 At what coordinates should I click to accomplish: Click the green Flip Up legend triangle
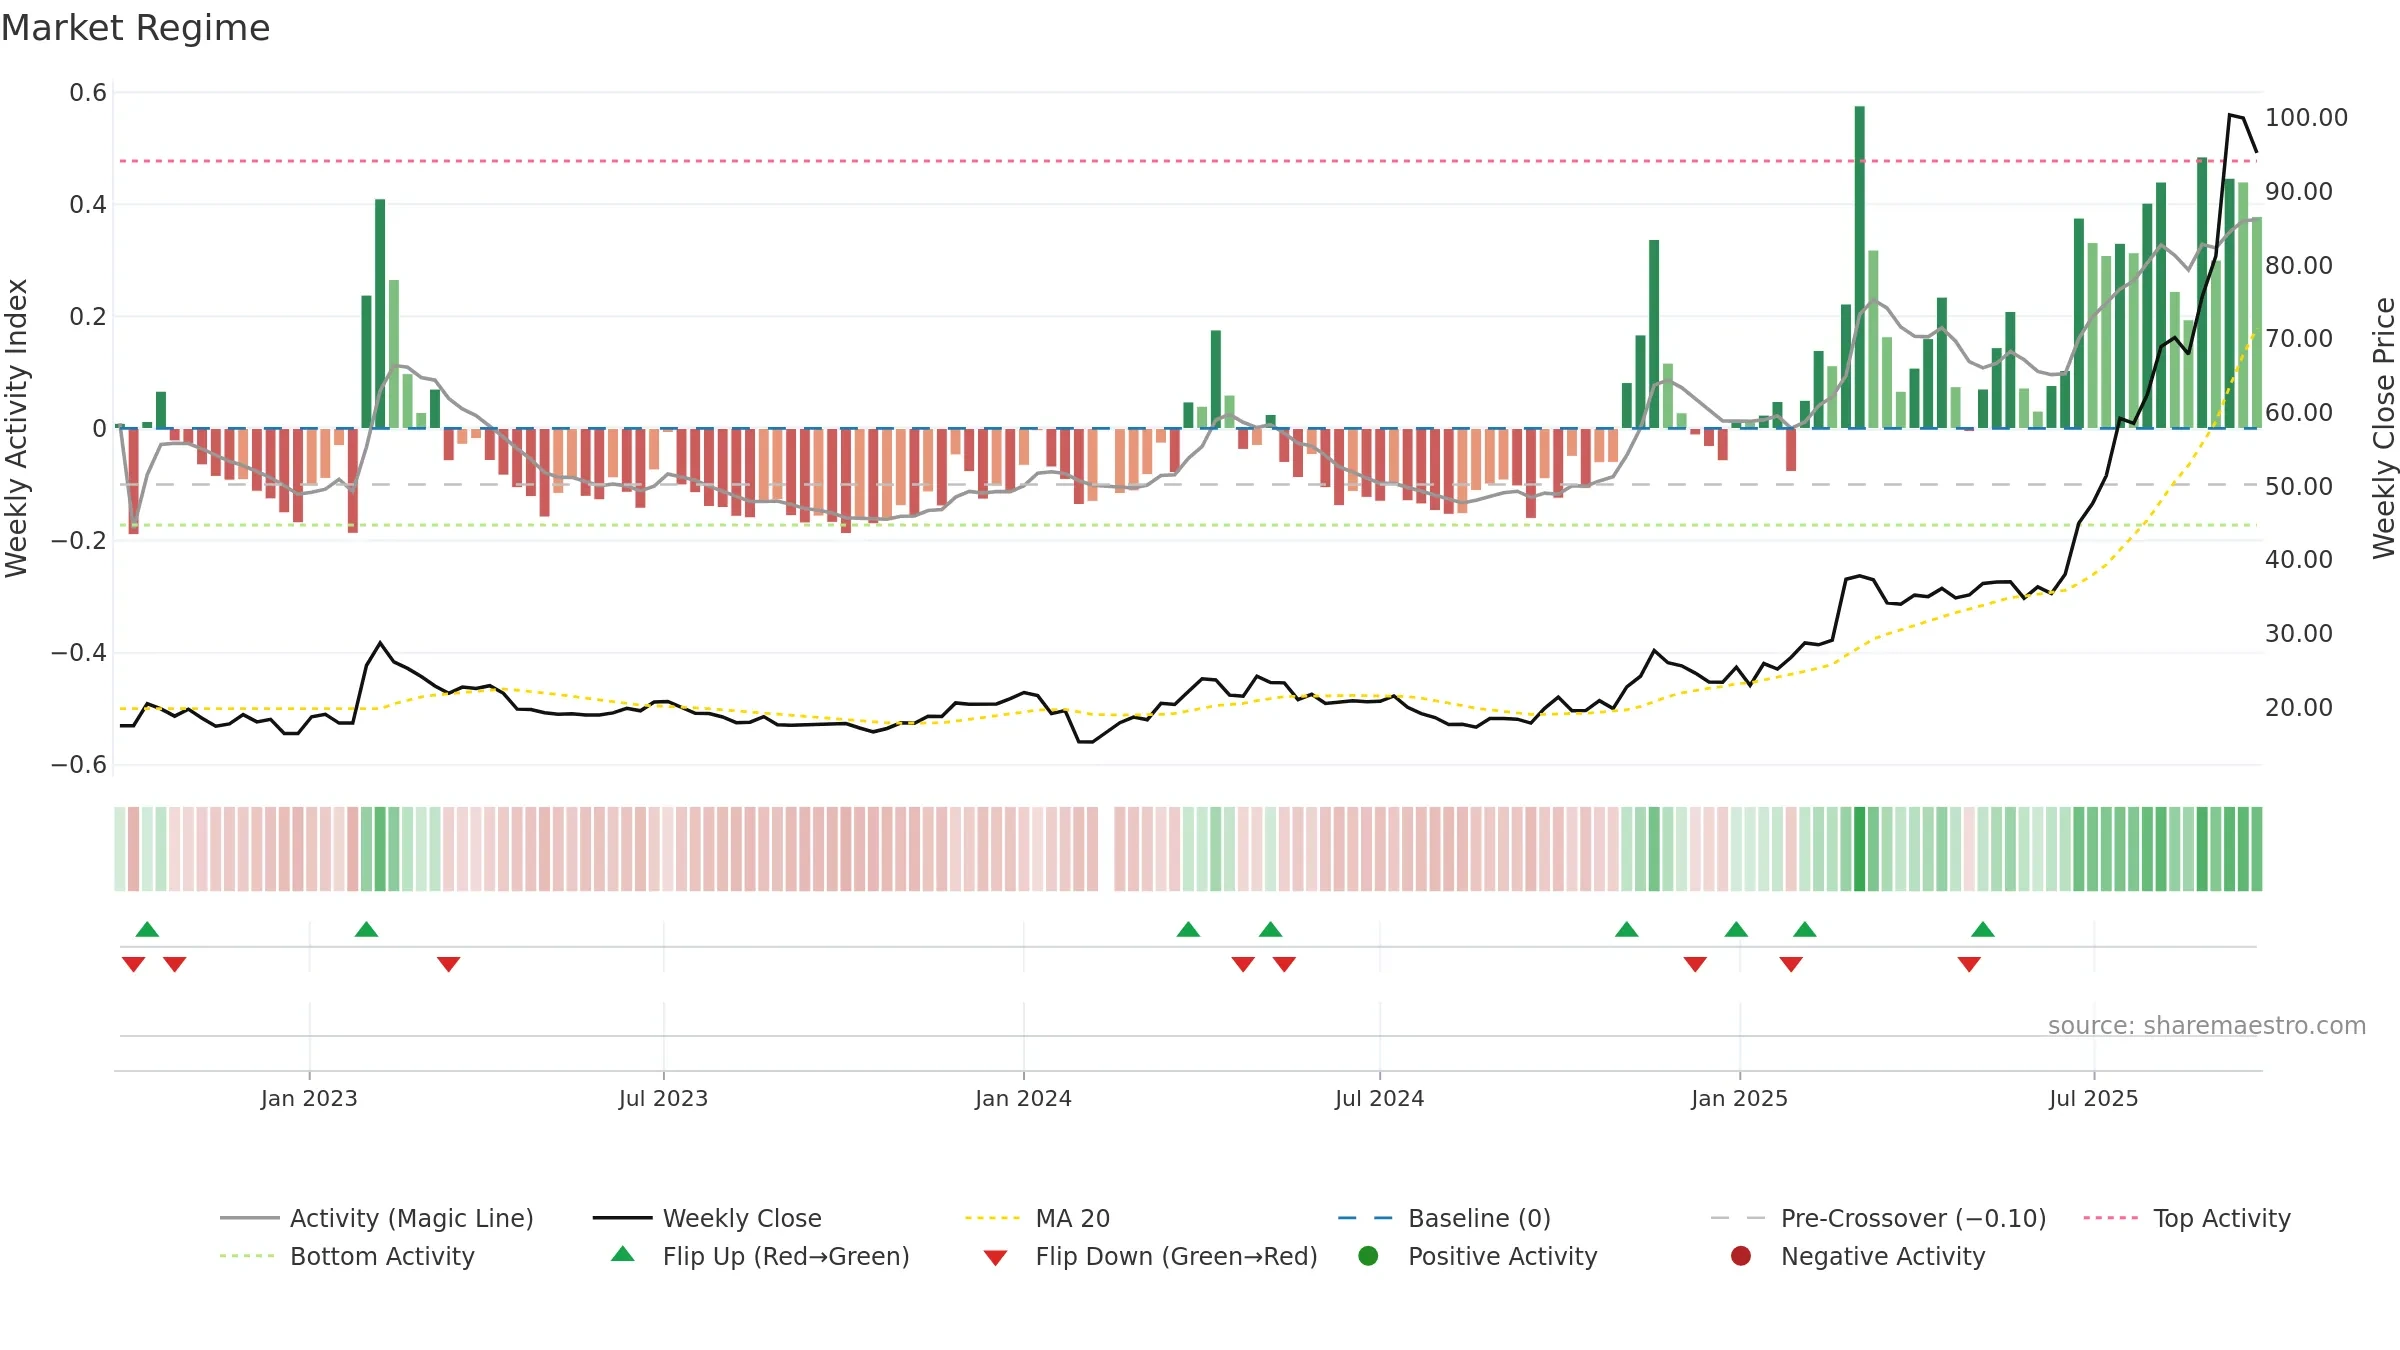point(623,1254)
